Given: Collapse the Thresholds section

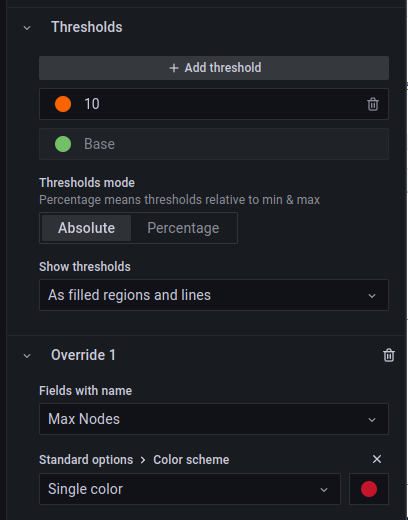Looking at the screenshot, I should pos(27,28).
